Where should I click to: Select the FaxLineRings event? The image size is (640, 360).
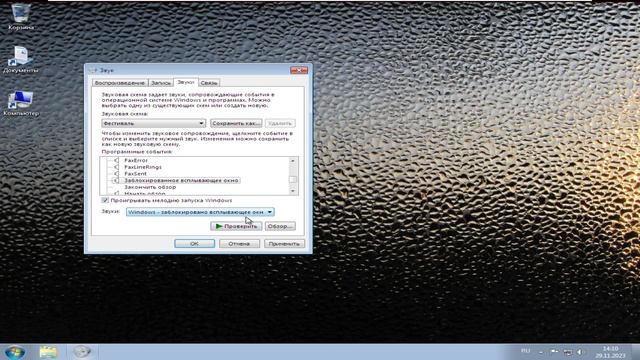(143, 167)
